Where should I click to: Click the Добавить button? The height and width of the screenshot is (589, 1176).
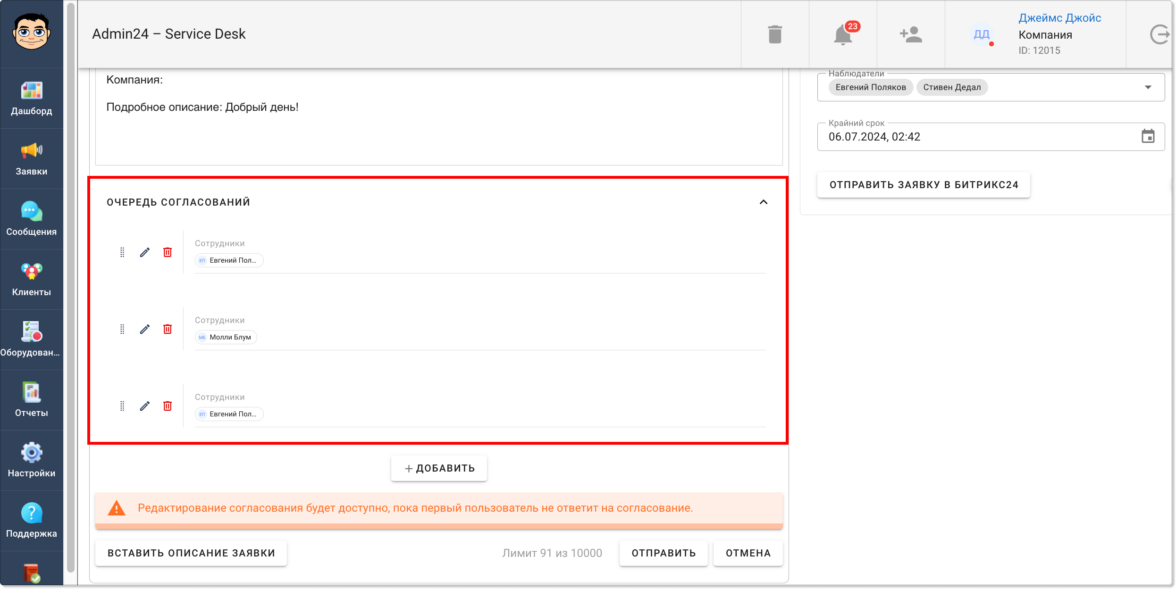(439, 468)
